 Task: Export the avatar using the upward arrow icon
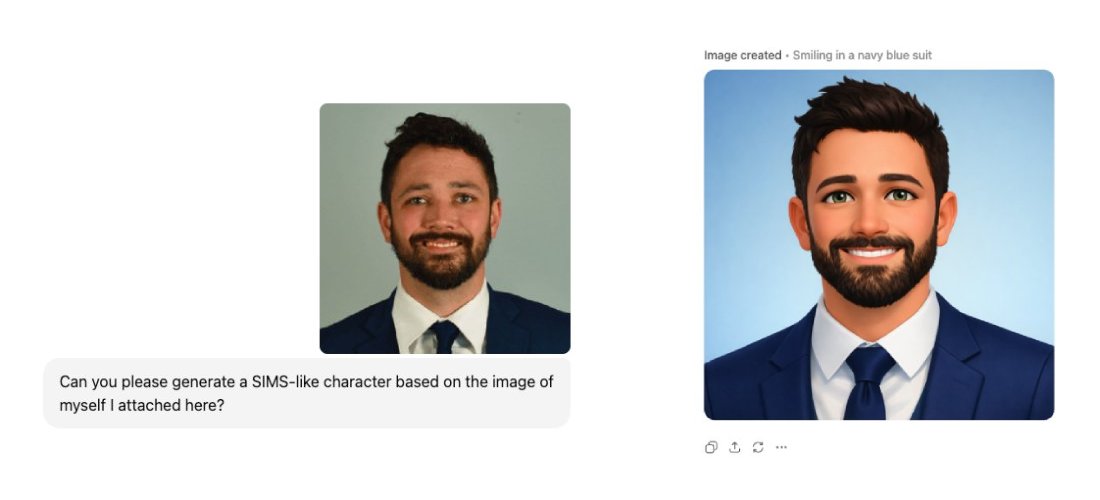coord(735,447)
